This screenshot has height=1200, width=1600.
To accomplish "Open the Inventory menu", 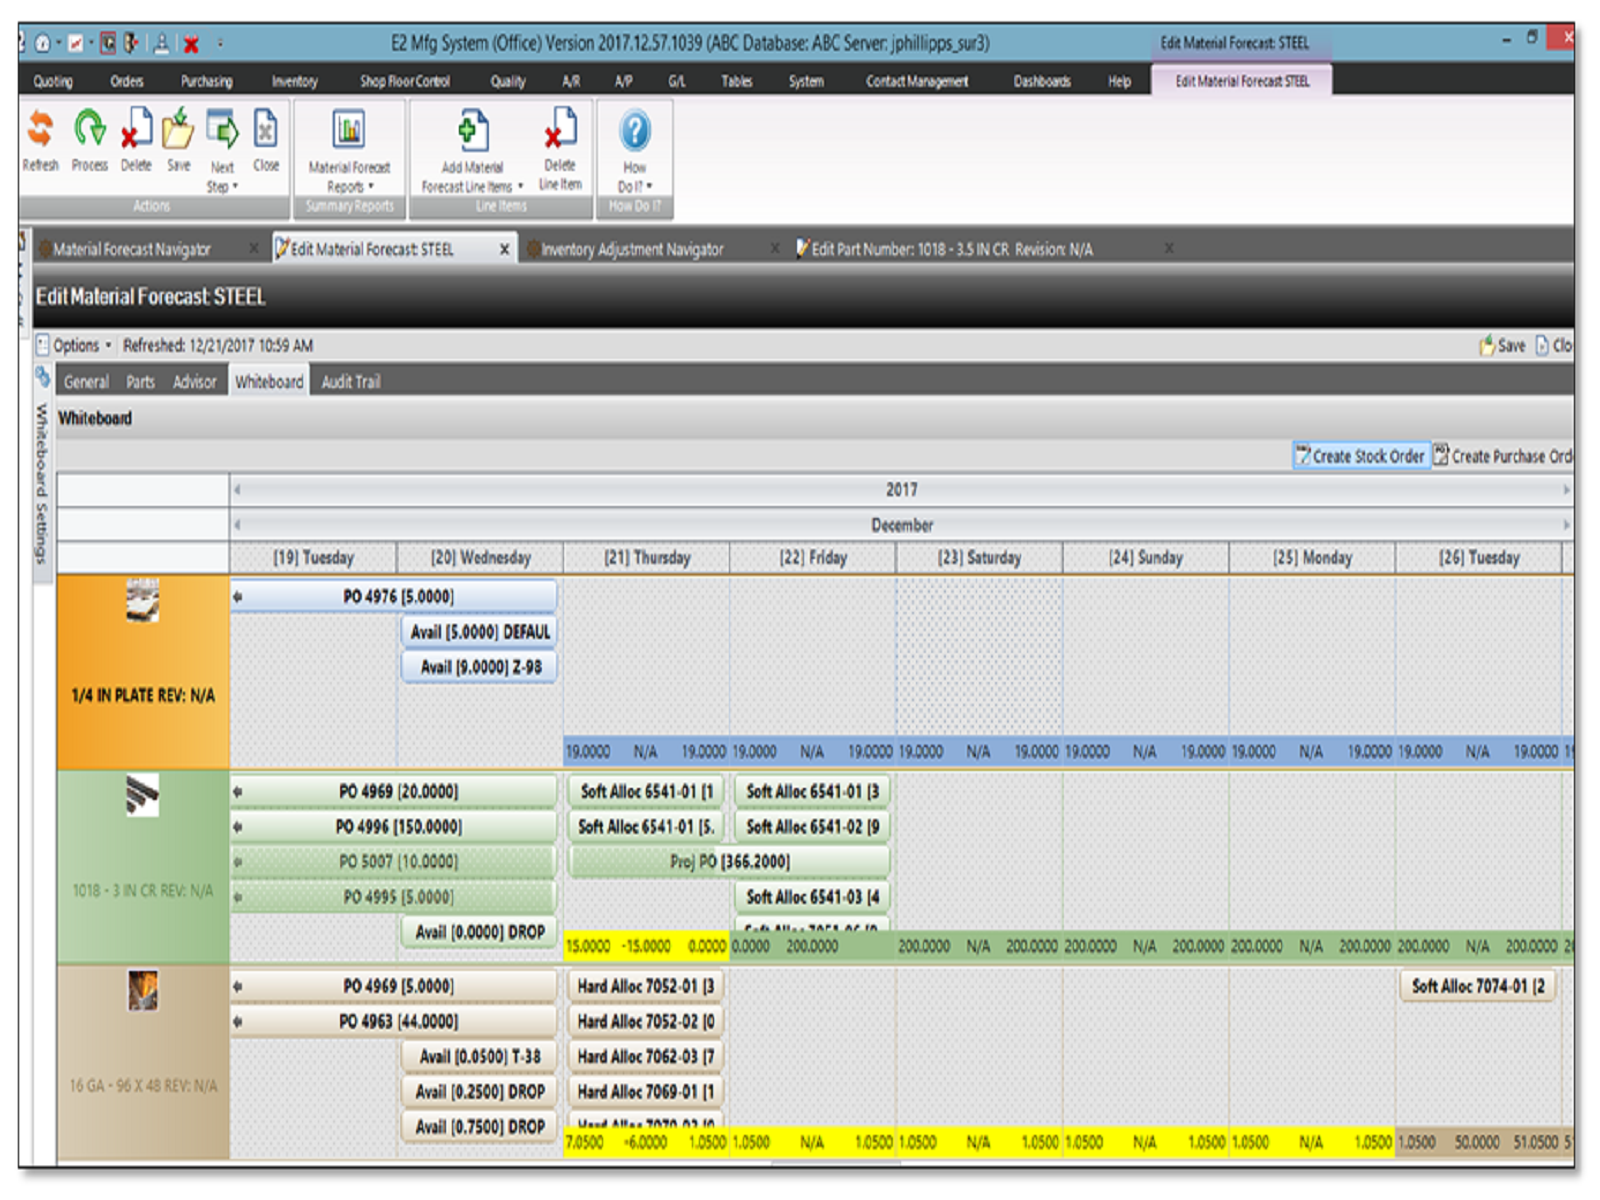I will 294,81.
